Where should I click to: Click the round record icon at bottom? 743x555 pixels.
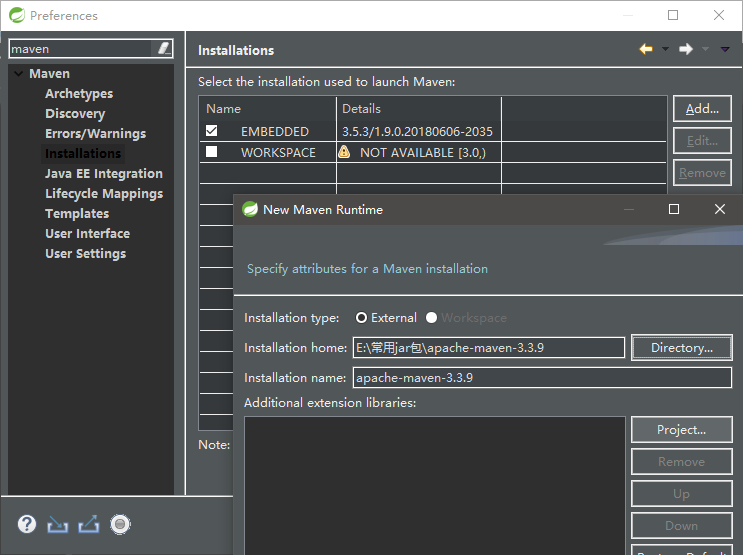[120, 524]
